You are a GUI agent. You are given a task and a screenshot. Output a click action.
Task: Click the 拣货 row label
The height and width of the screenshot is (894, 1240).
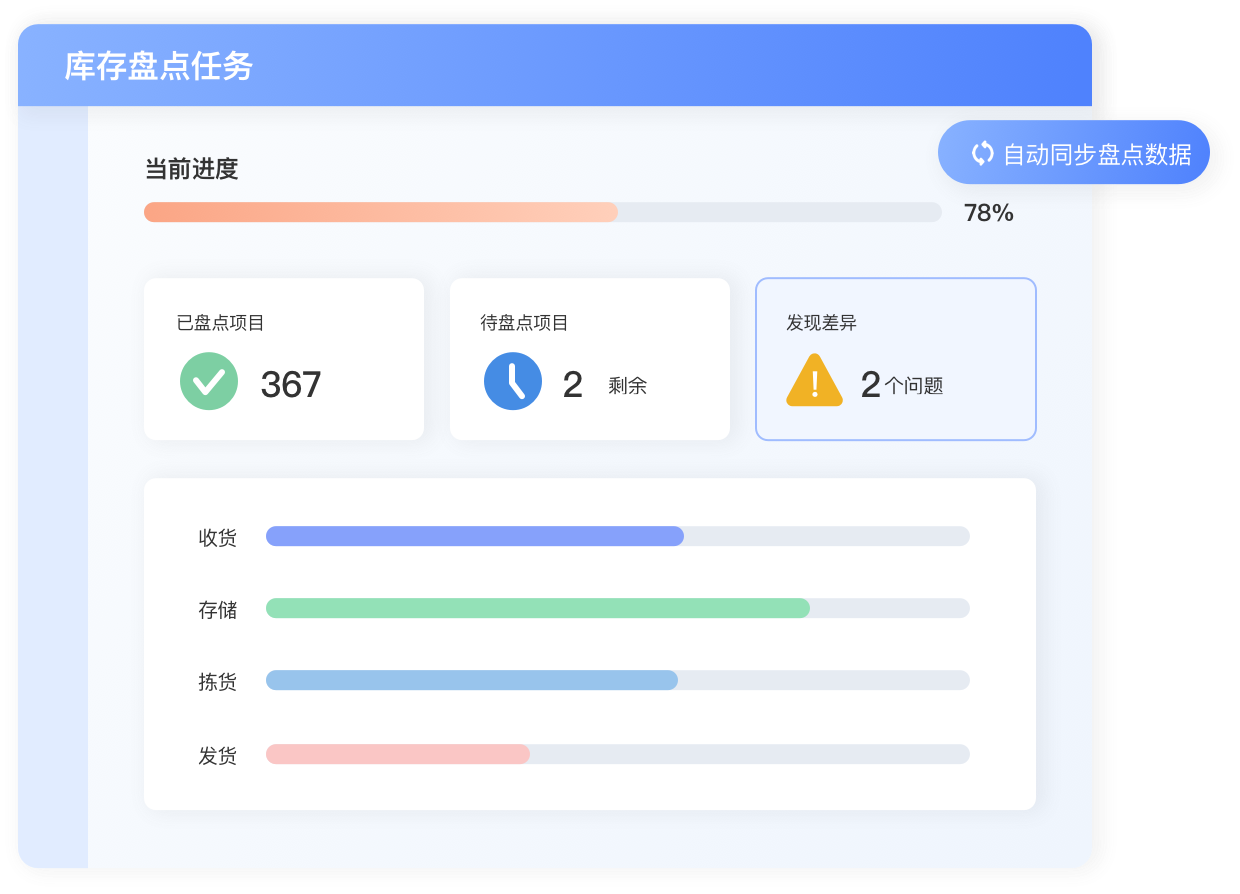point(218,682)
